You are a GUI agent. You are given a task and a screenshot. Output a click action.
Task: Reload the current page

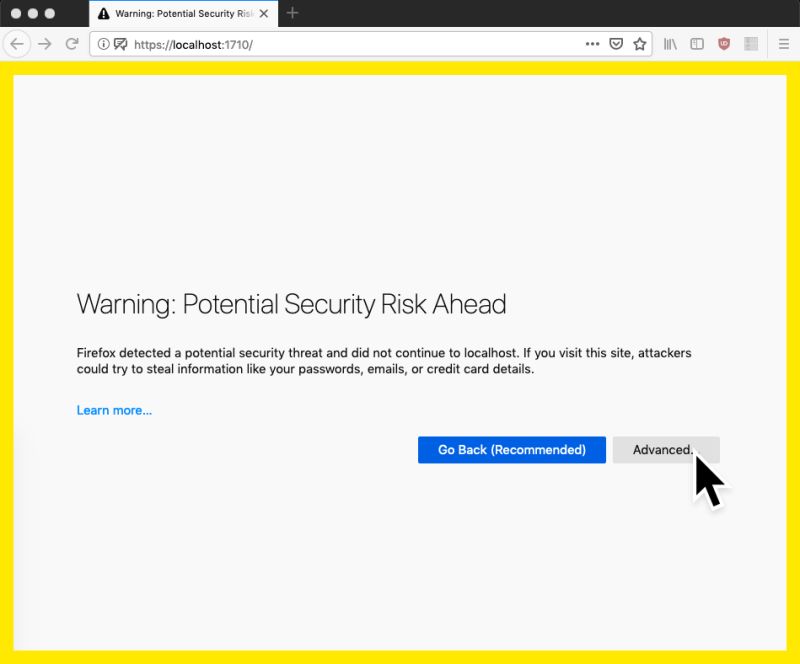(x=72, y=44)
